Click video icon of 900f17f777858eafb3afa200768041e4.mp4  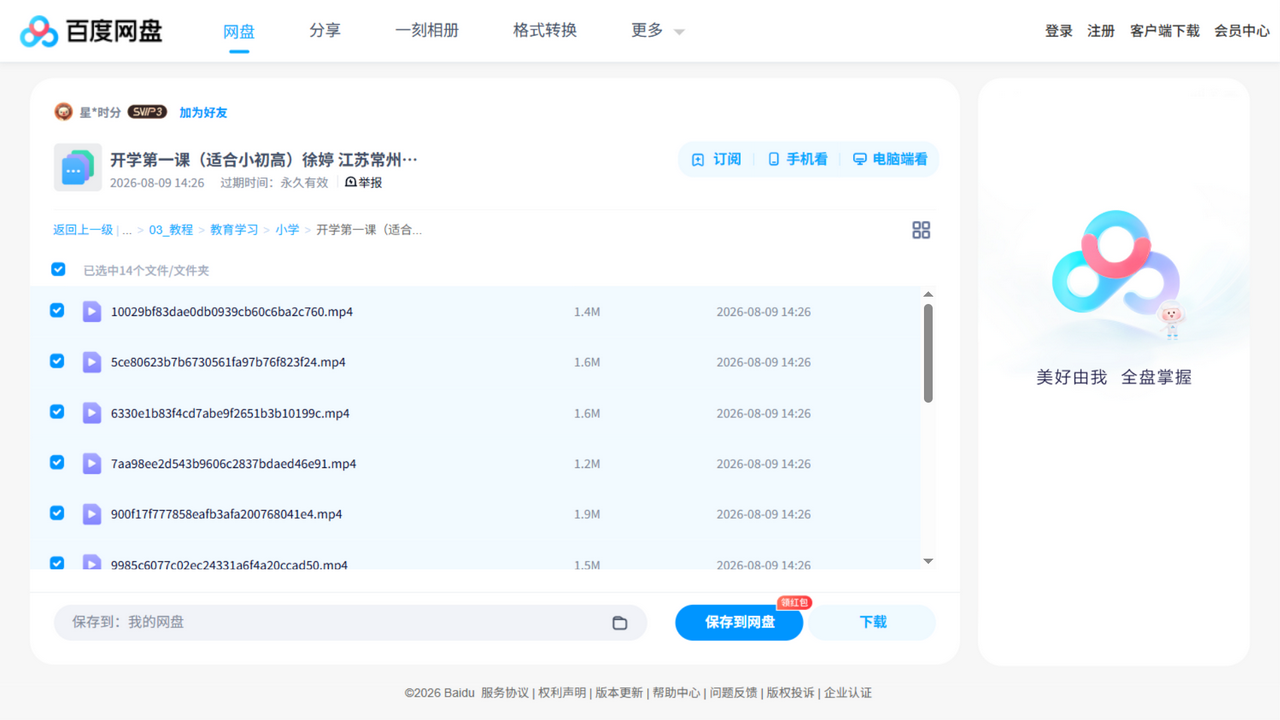[x=92, y=514]
